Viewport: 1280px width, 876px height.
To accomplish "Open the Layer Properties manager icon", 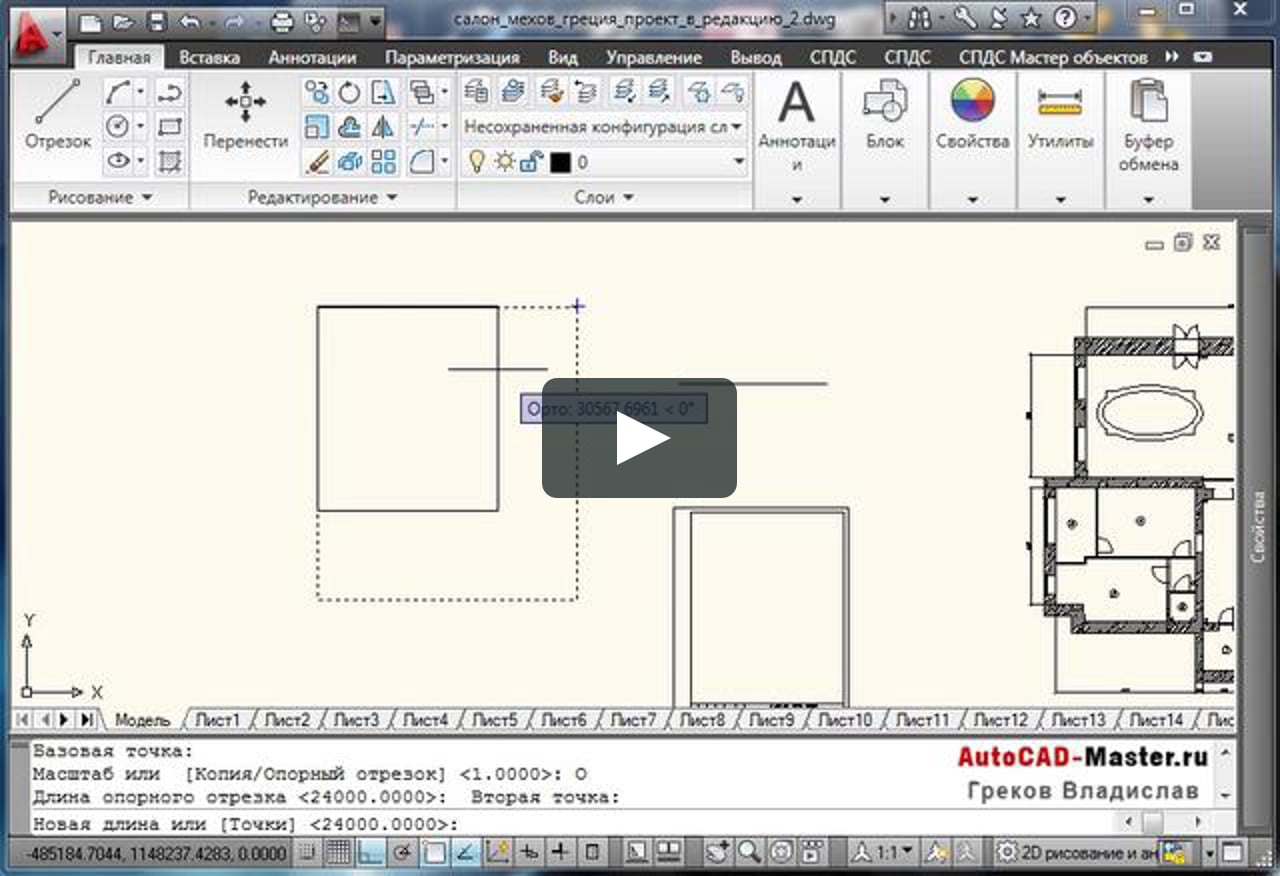I will tap(477, 92).
